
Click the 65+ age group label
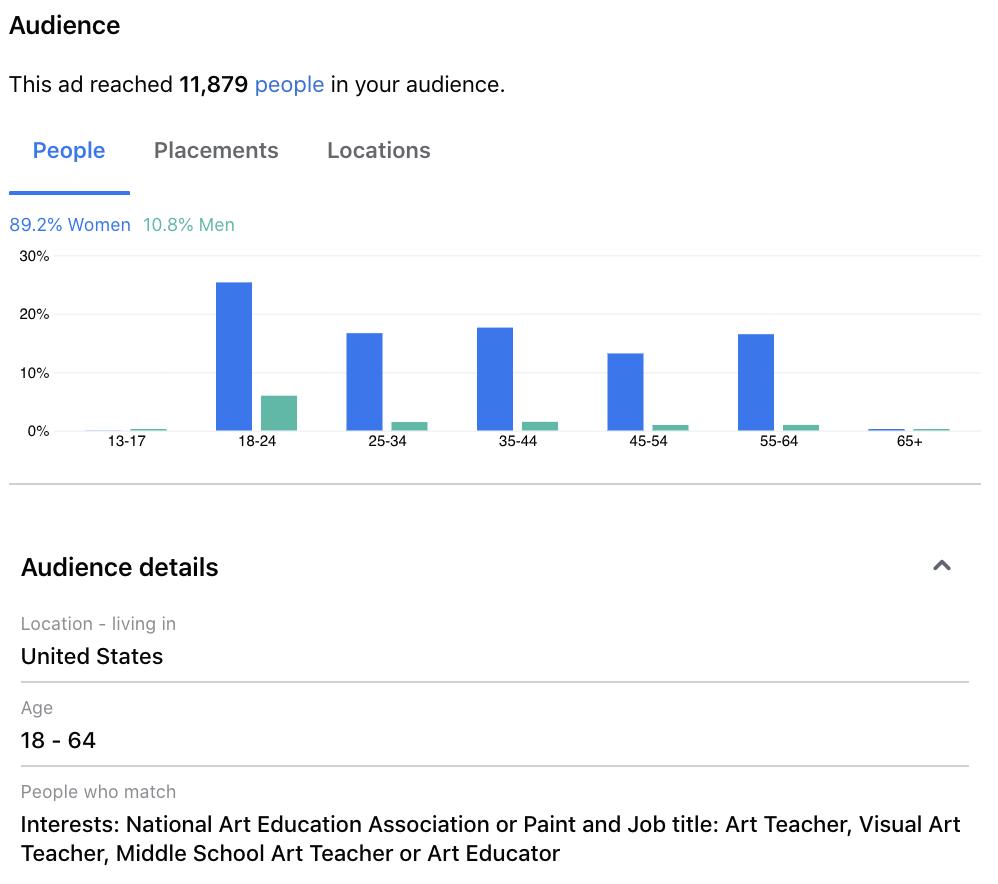click(909, 441)
